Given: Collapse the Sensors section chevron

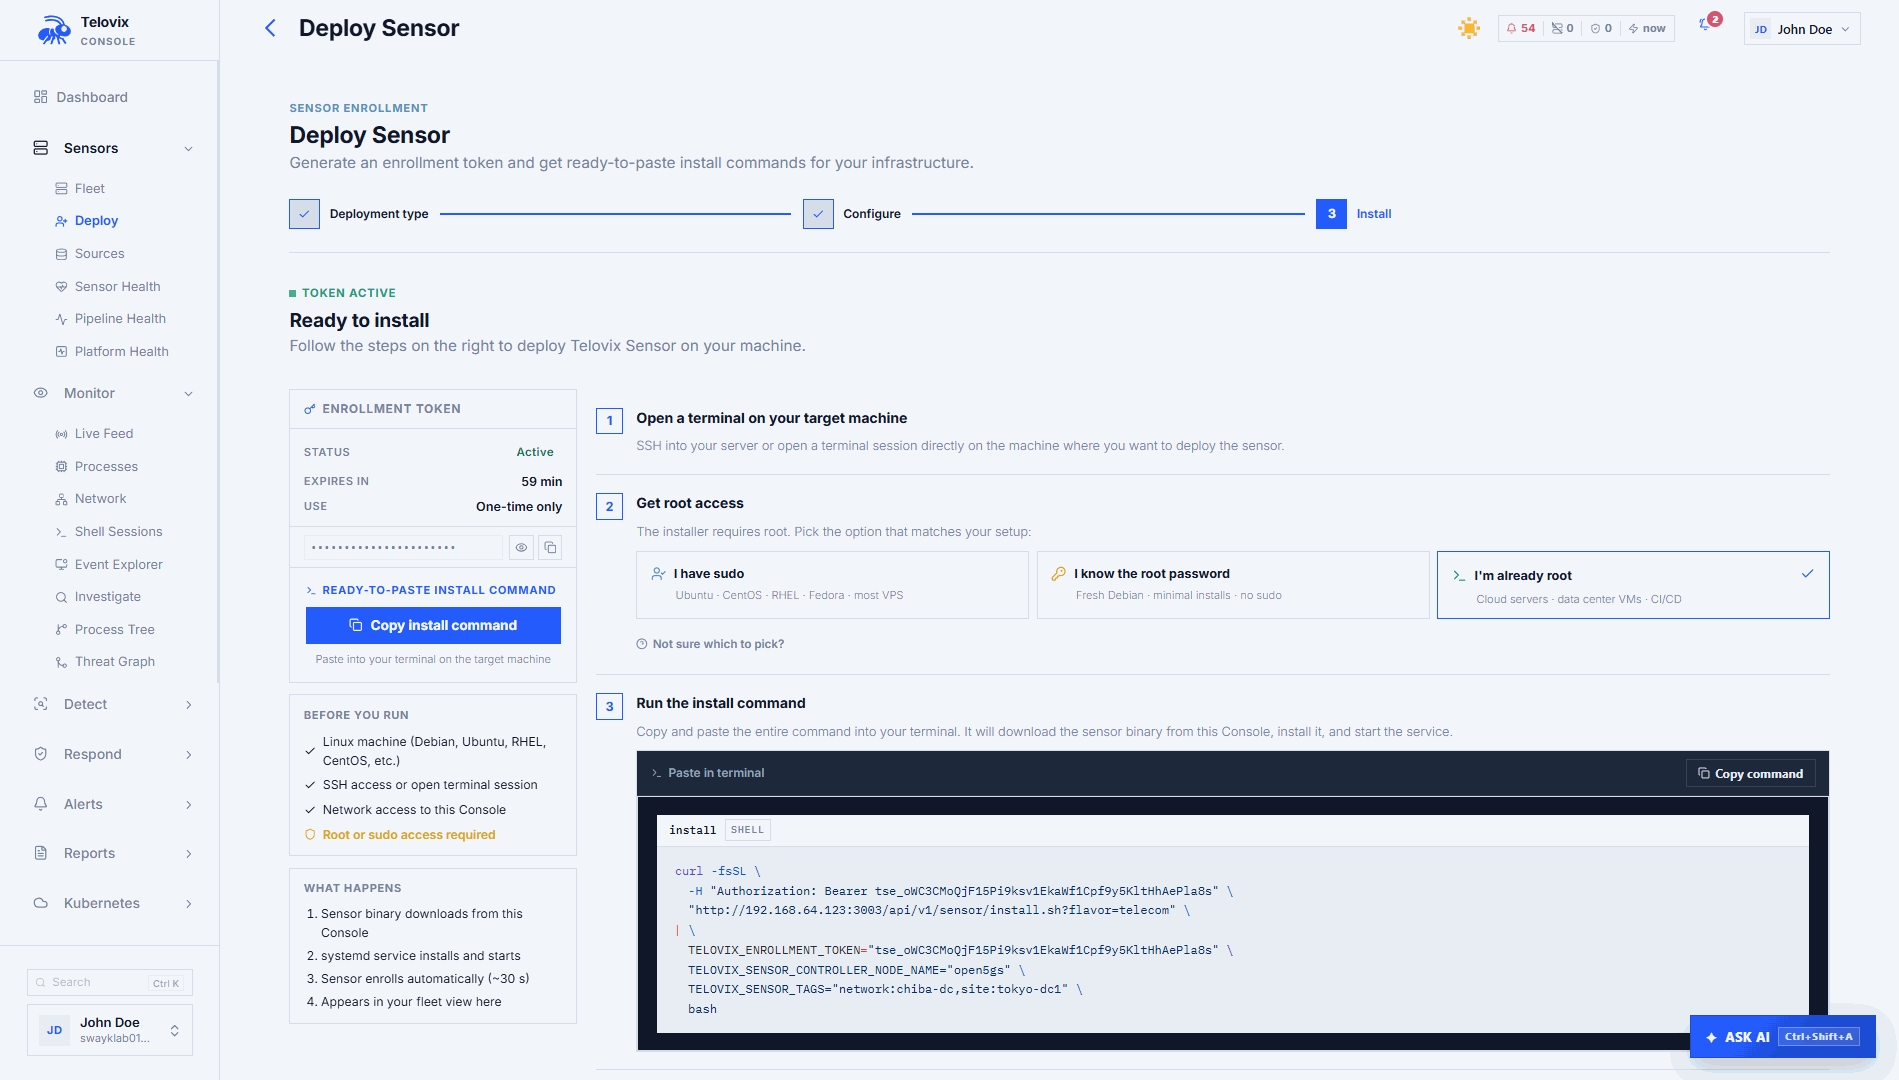Looking at the screenshot, I should [189, 149].
